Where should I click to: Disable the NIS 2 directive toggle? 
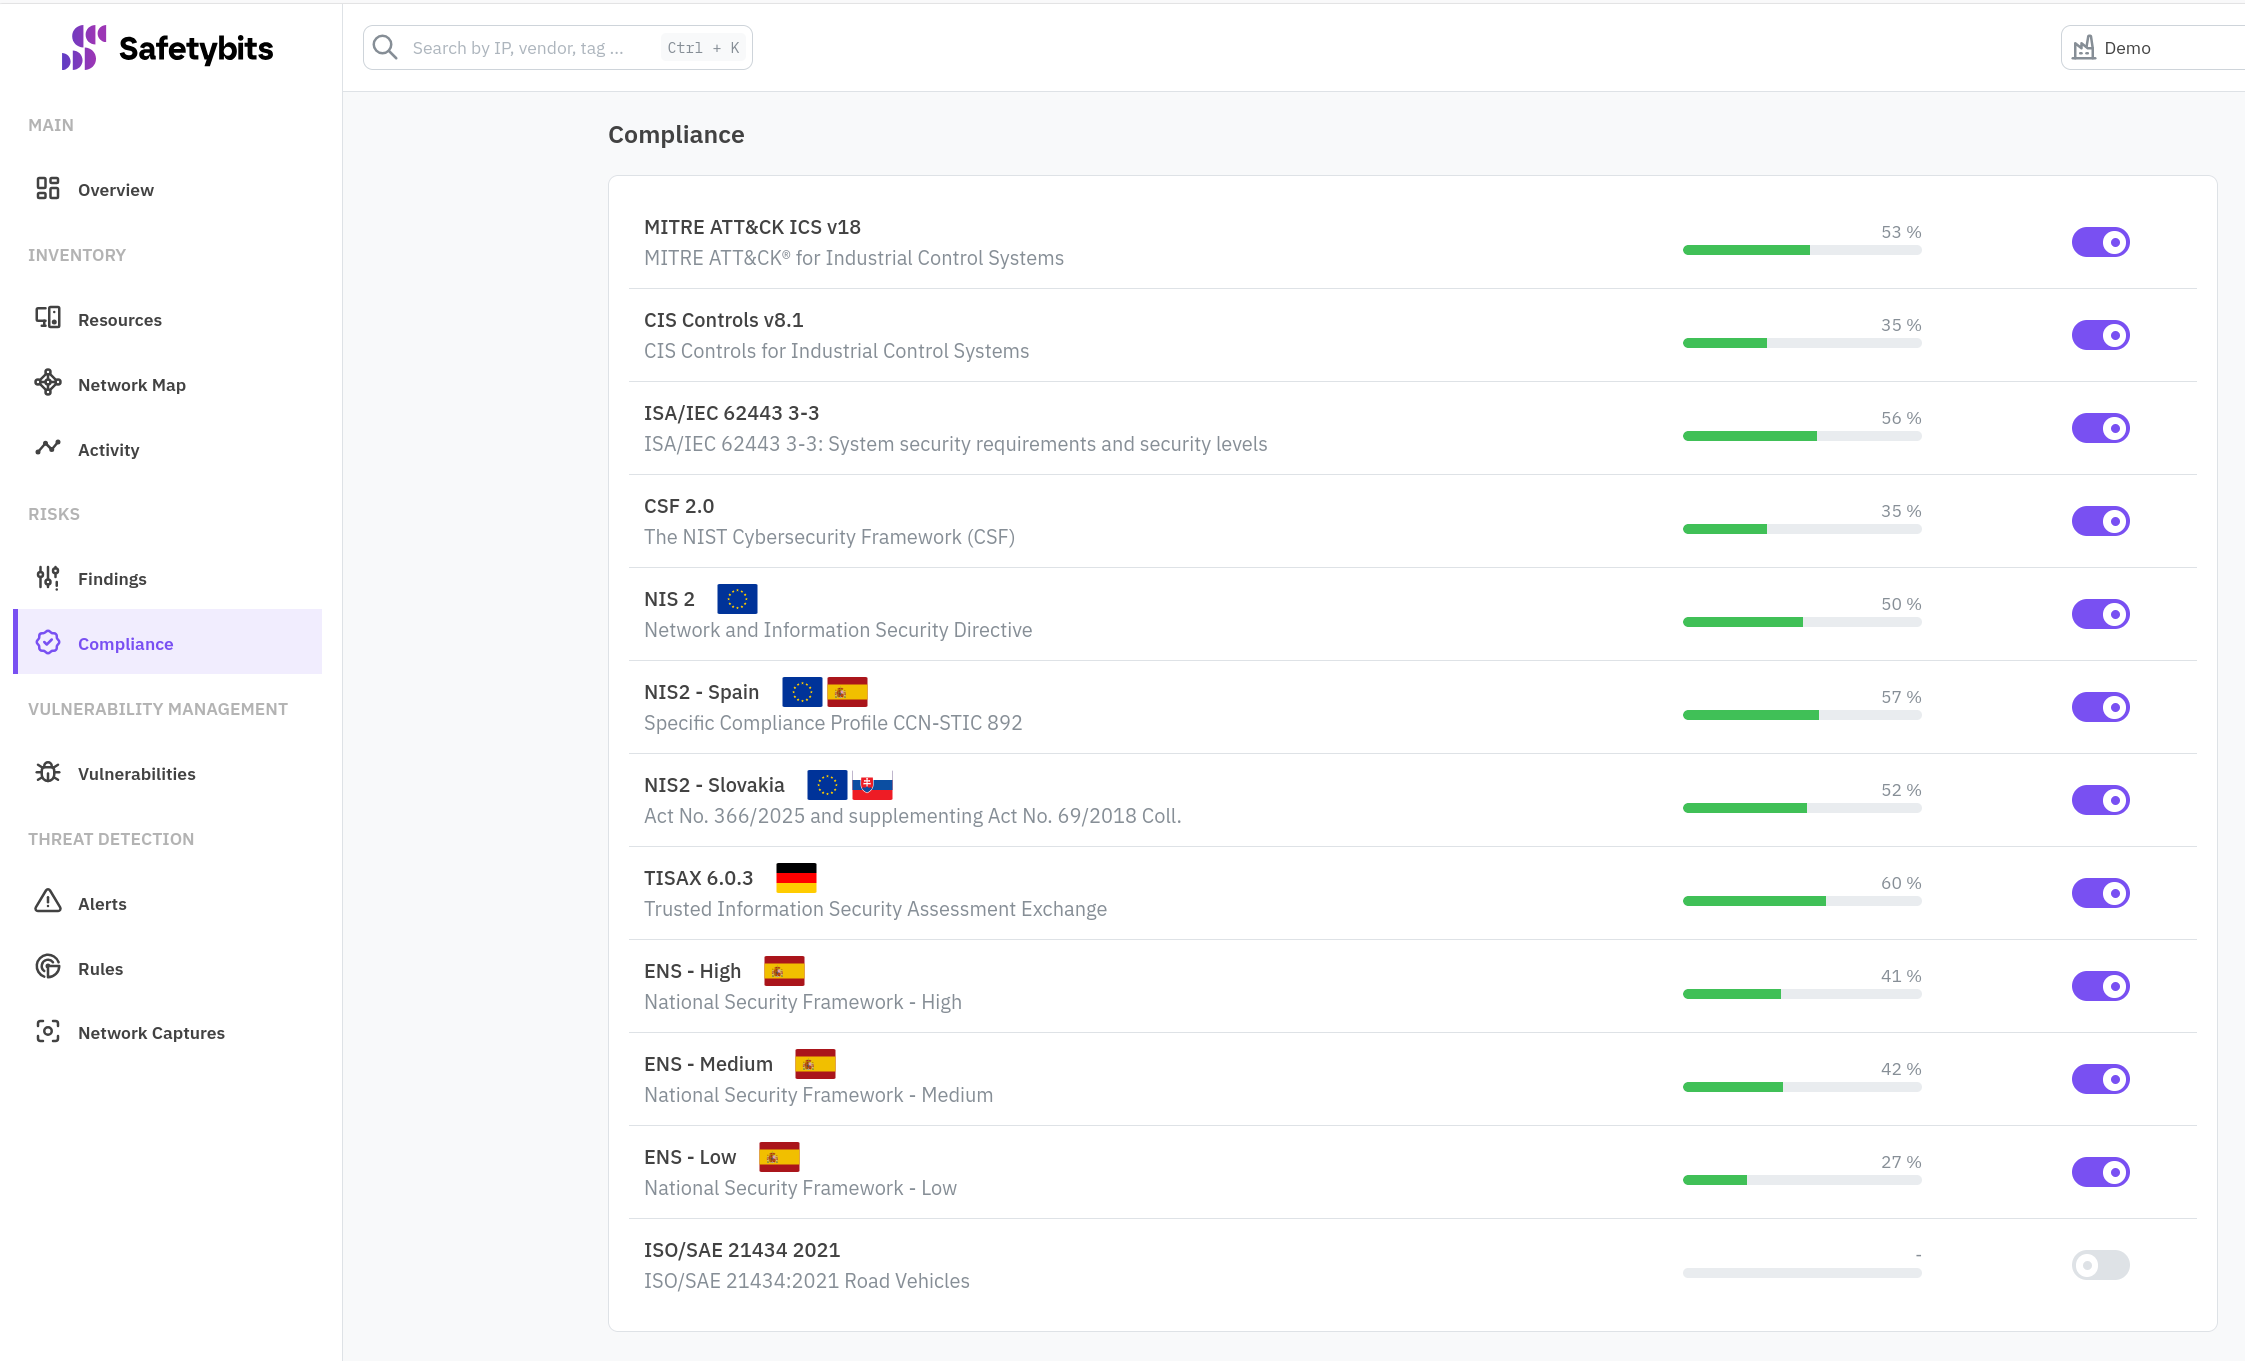(x=2100, y=614)
